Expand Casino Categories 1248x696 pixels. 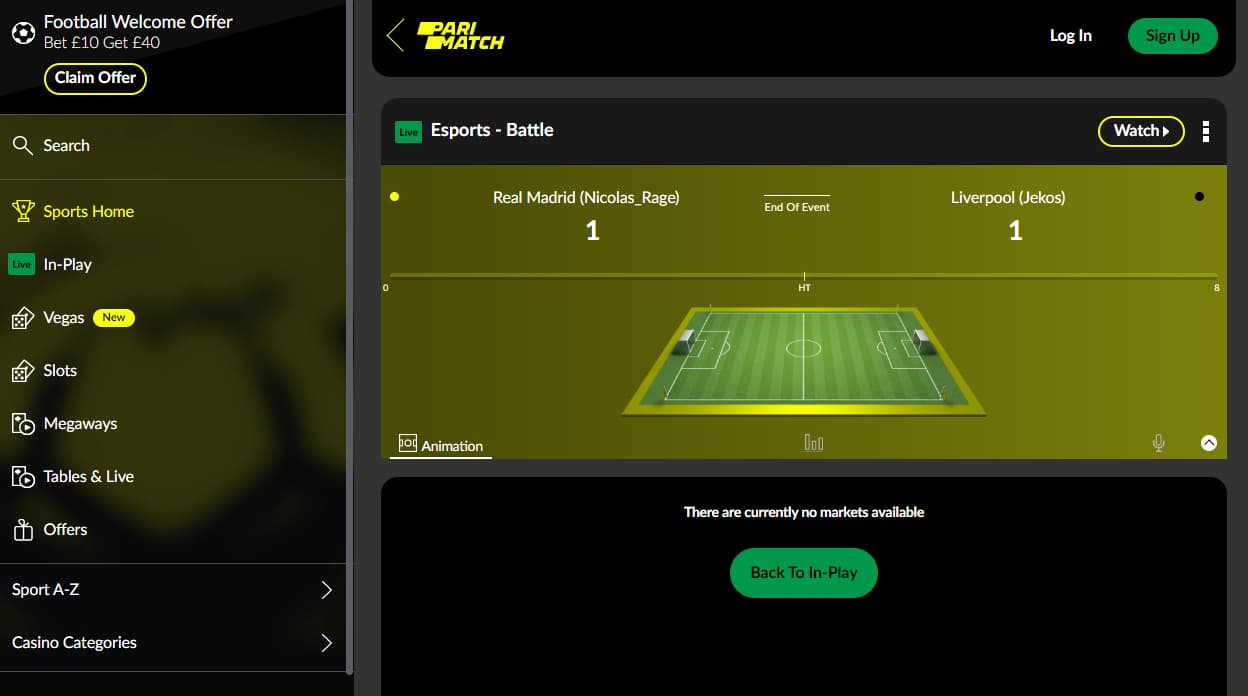click(173, 643)
